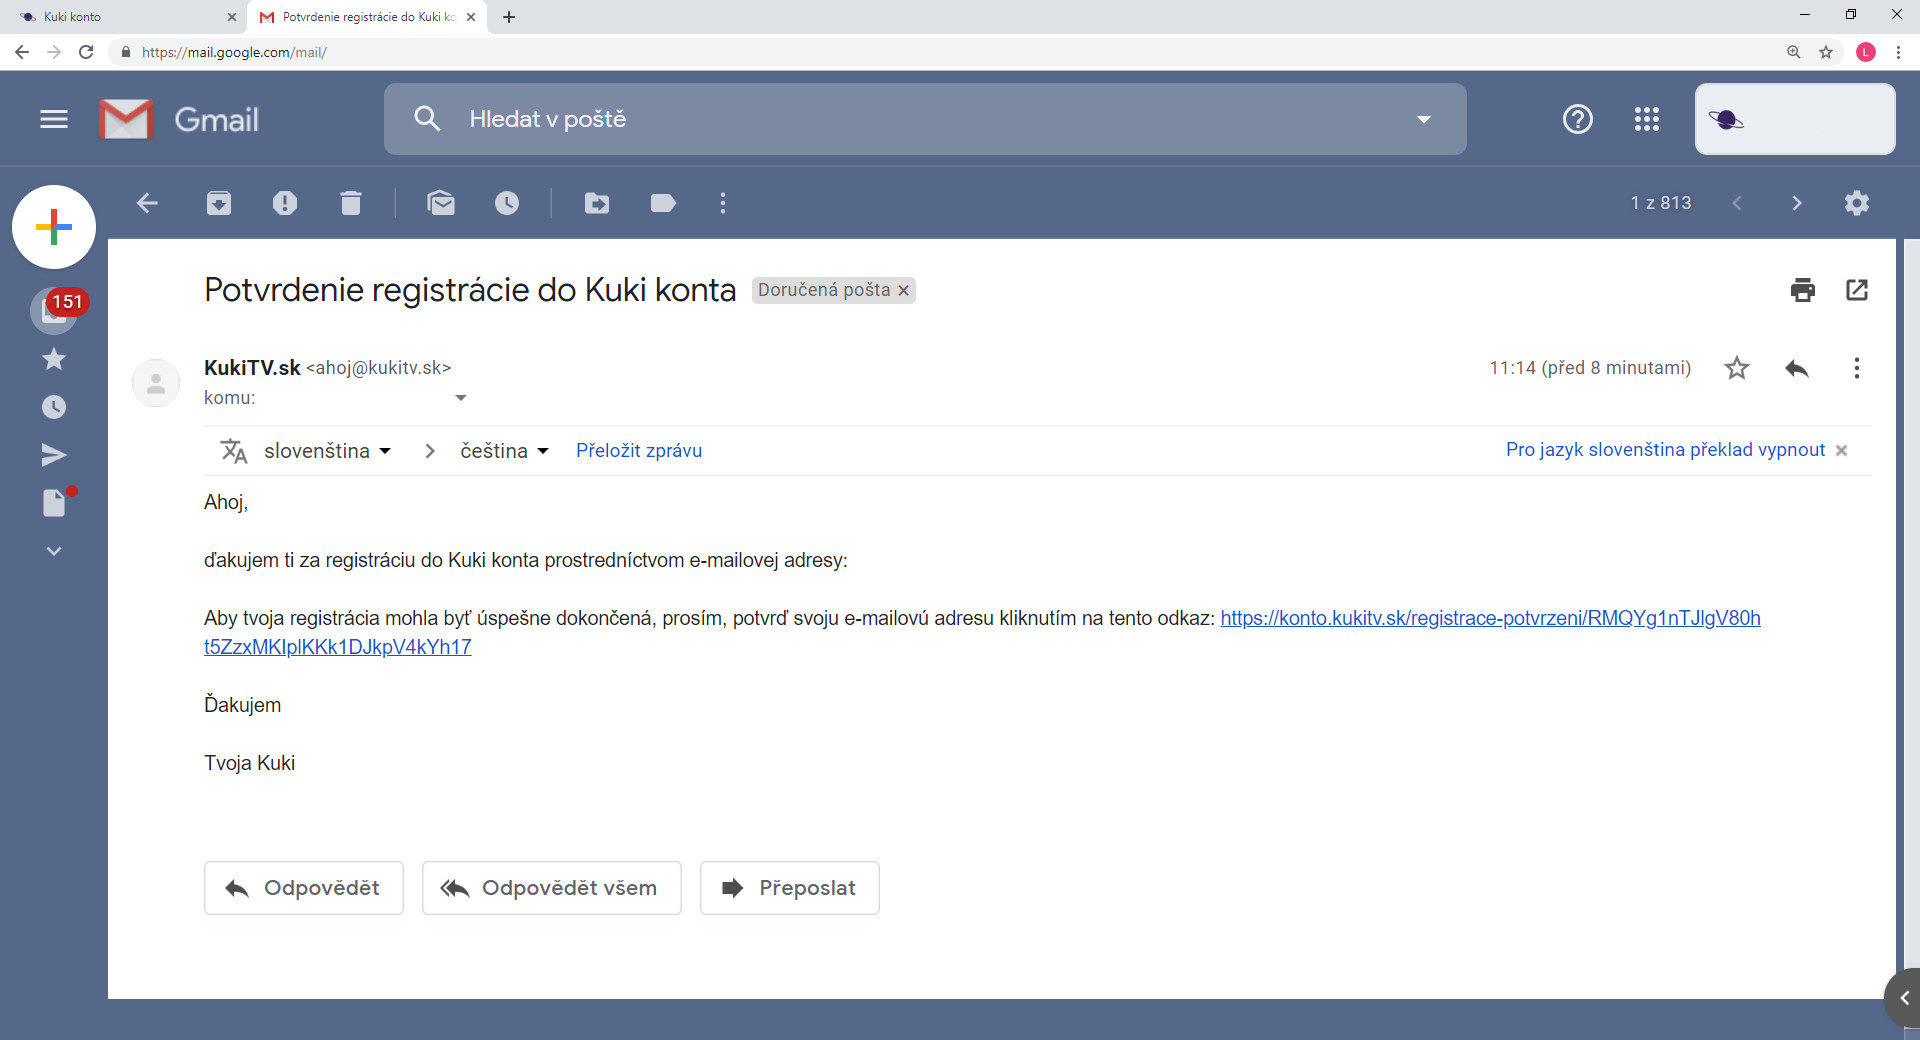Open starred messages in sidebar

pyautogui.click(x=54, y=359)
